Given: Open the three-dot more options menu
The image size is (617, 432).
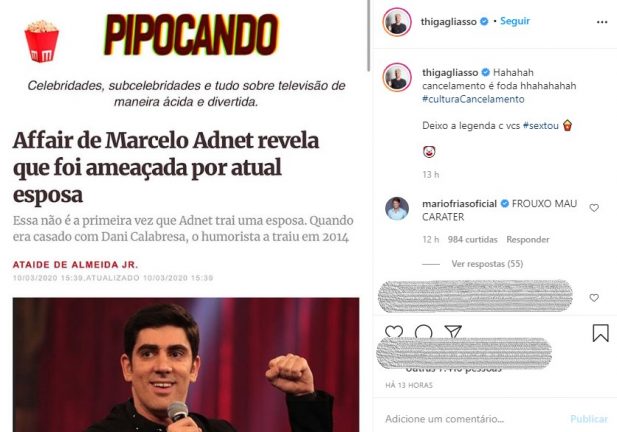Looking at the screenshot, I should (x=602, y=22).
